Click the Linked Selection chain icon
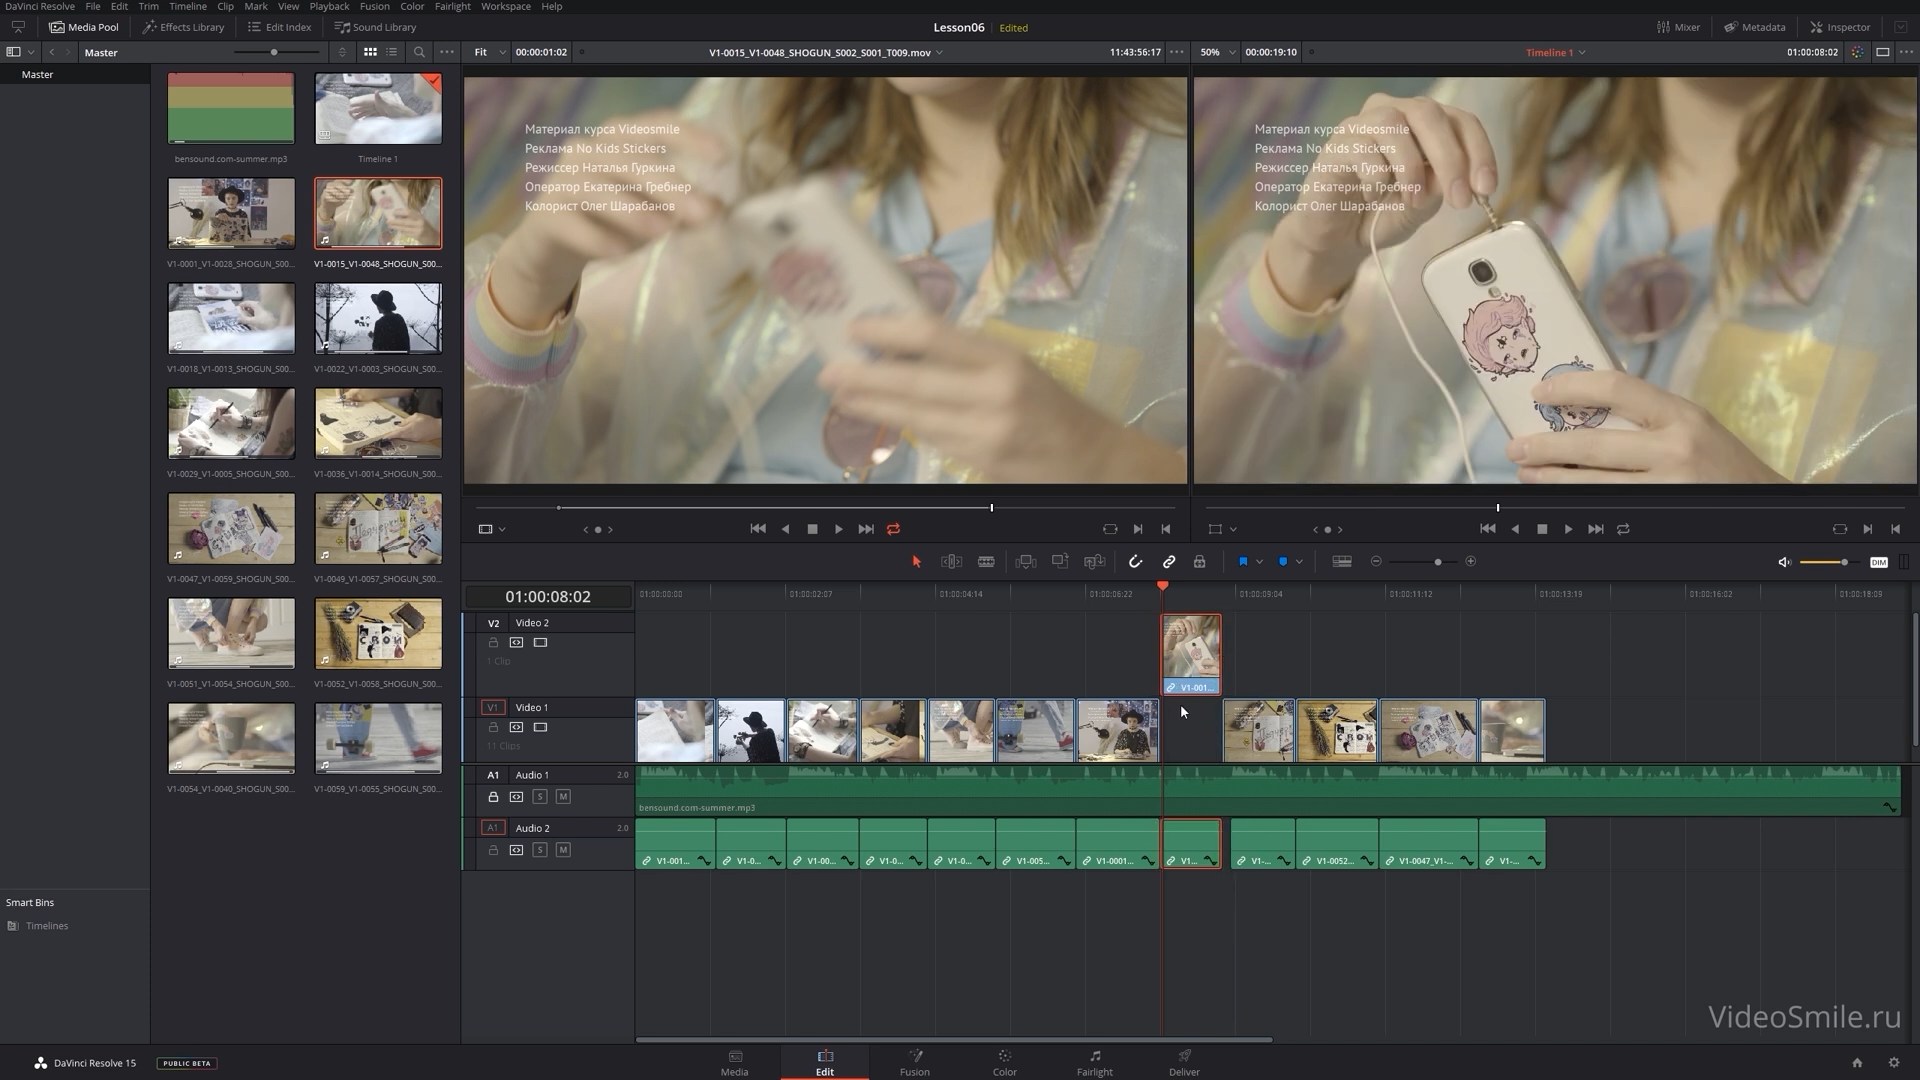Viewport: 1920px width, 1080px height. coord(1168,562)
